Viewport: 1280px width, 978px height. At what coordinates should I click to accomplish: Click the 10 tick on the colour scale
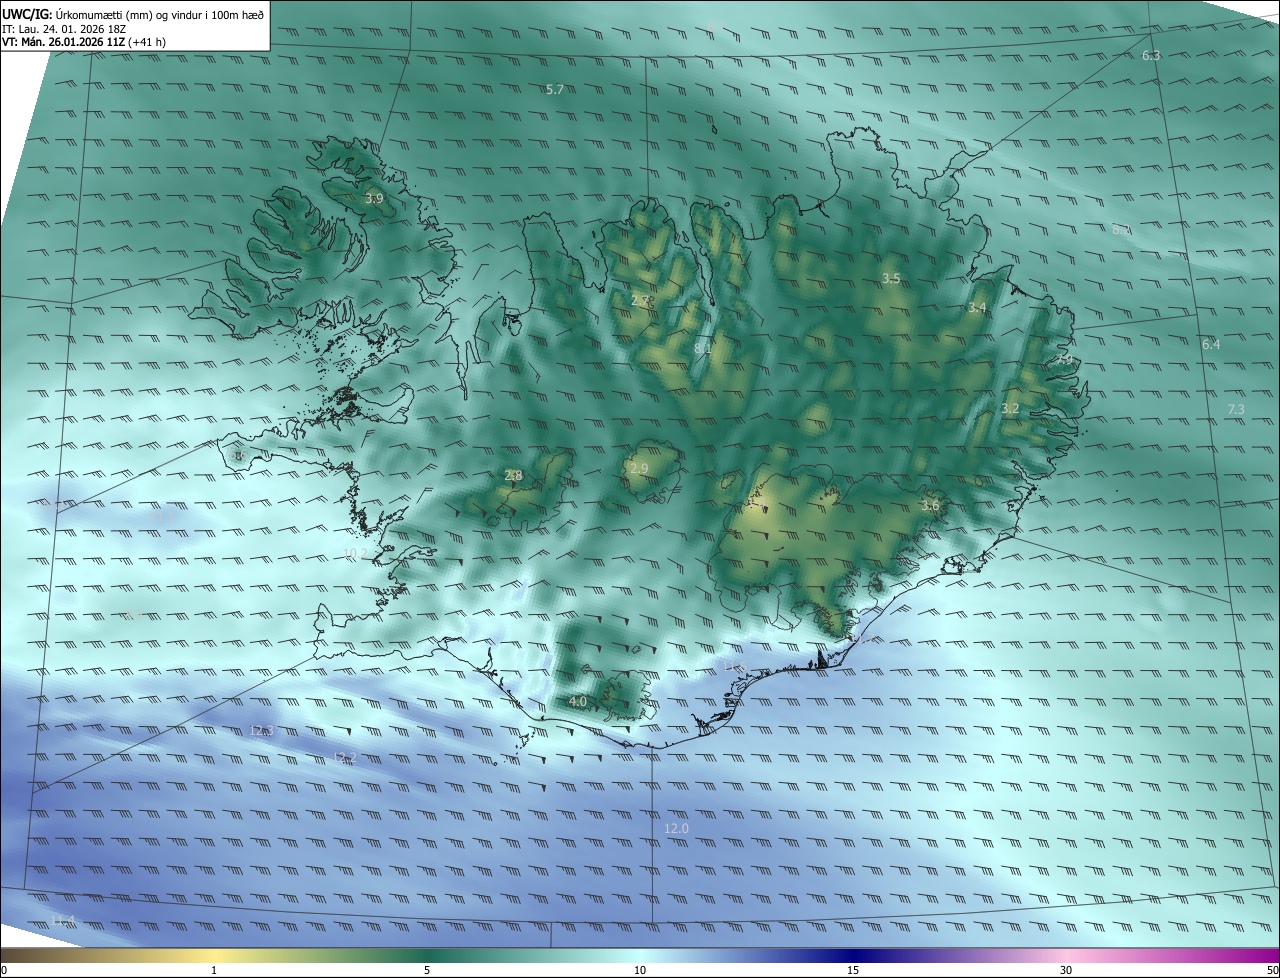[x=640, y=970]
